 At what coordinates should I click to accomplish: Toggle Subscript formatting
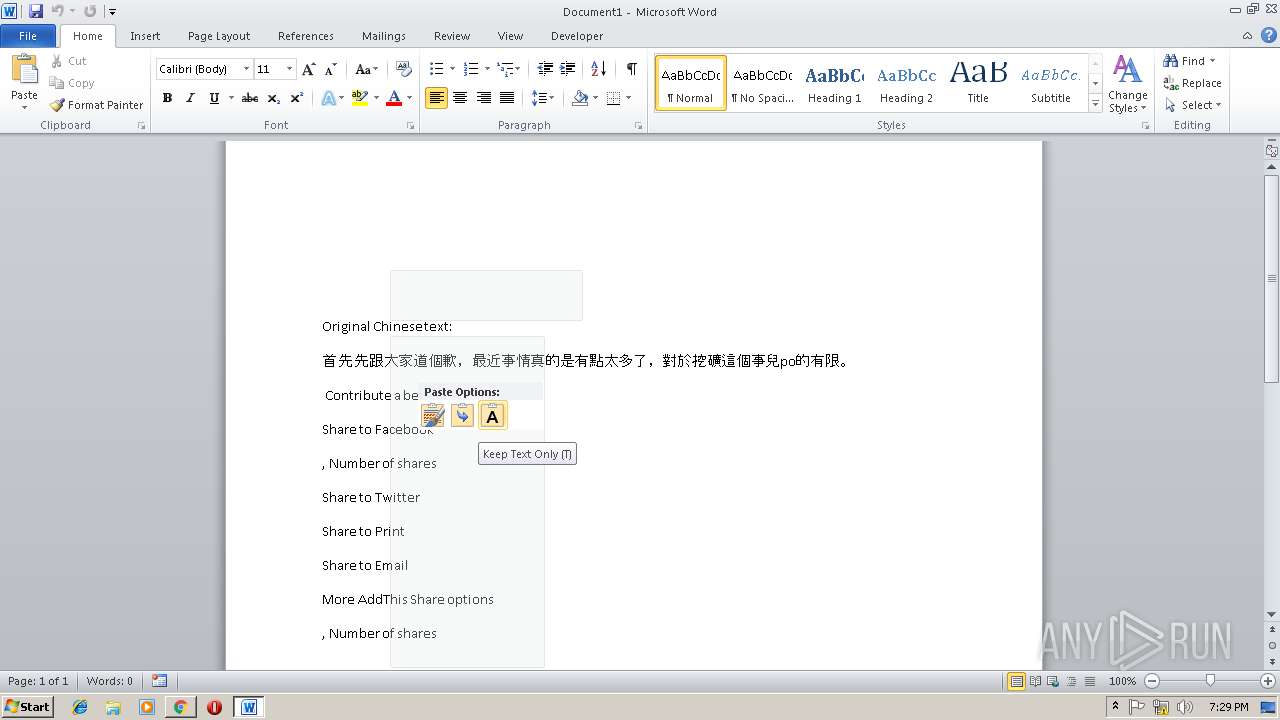click(x=273, y=98)
